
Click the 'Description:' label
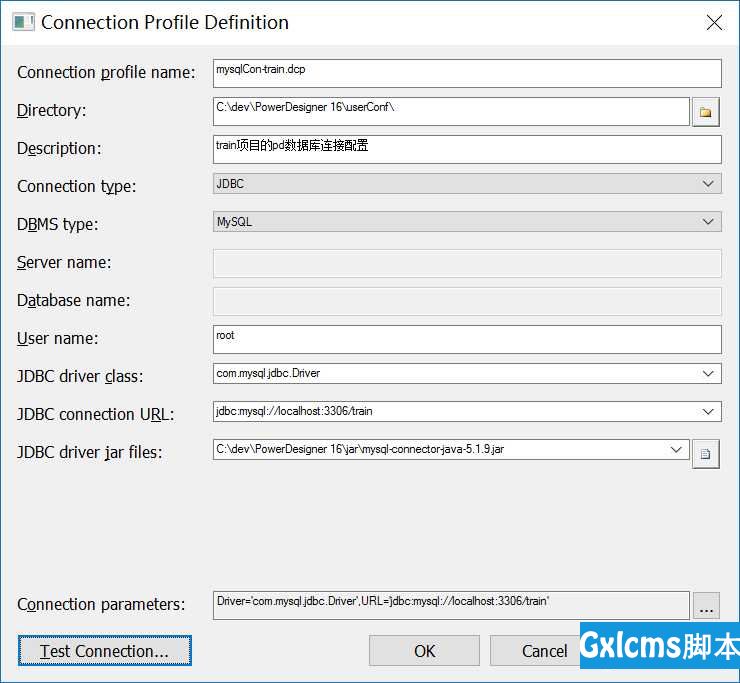[59, 149]
